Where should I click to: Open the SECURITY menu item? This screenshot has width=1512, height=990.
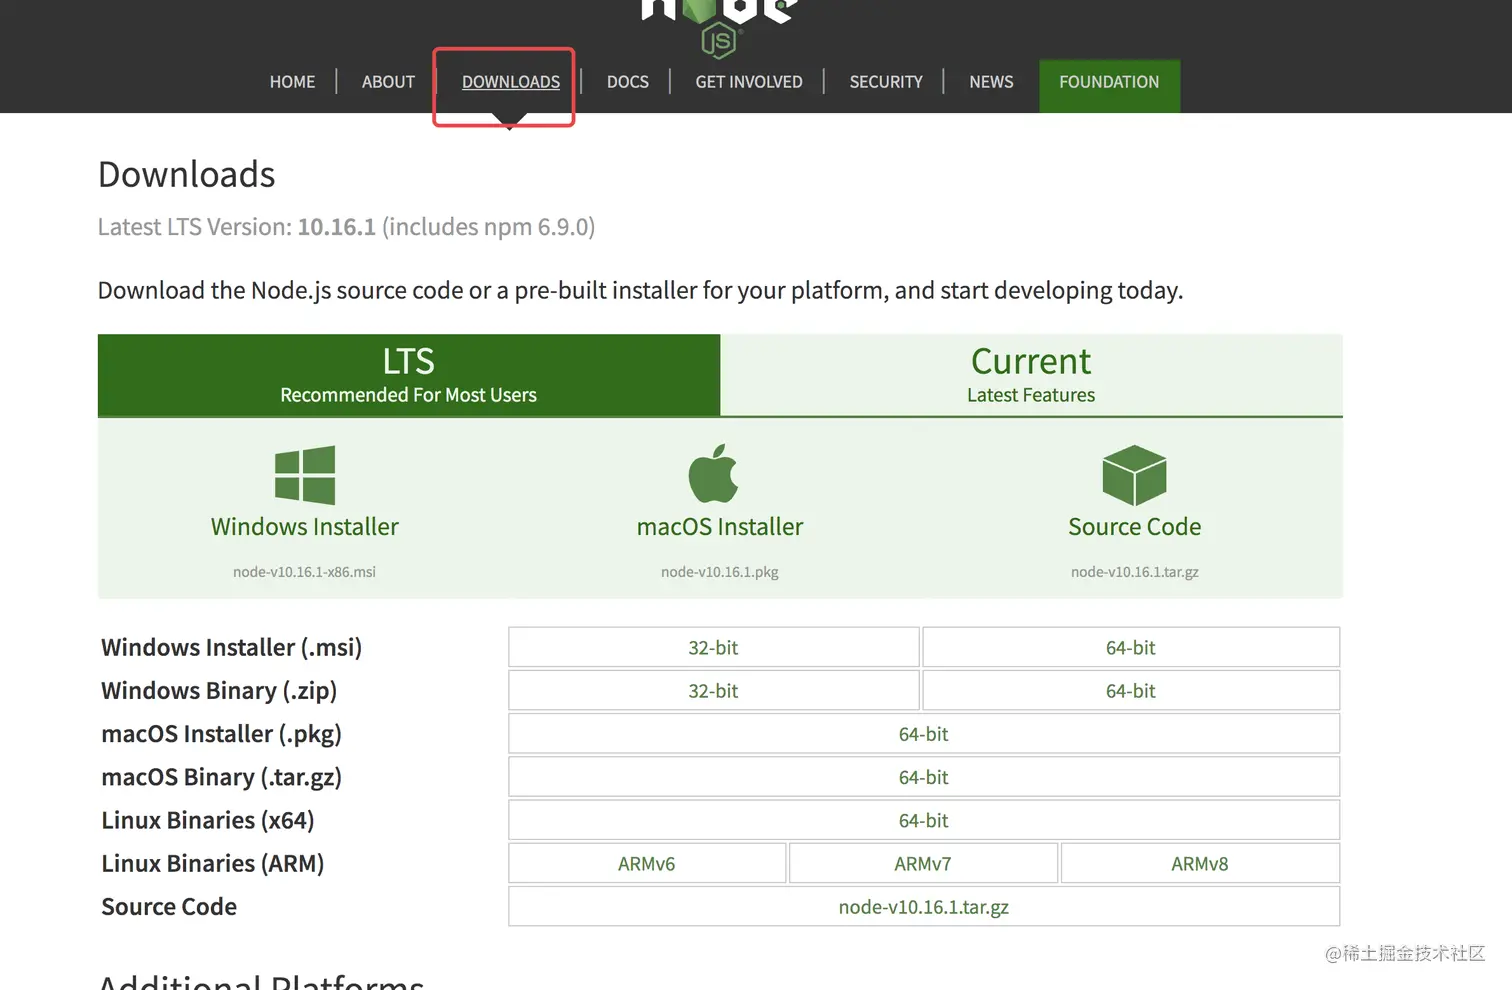(886, 82)
